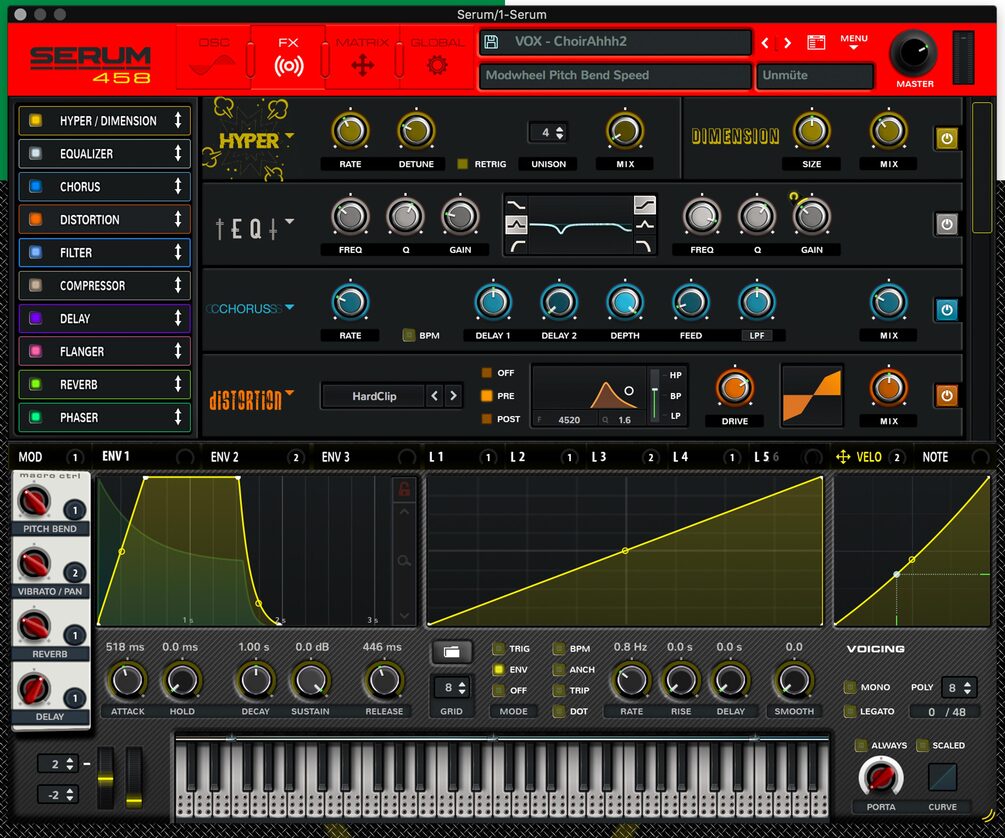This screenshot has height=838, width=1005.
Task: Enable MONO voicing checkbox
Action: tap(850, 687)
